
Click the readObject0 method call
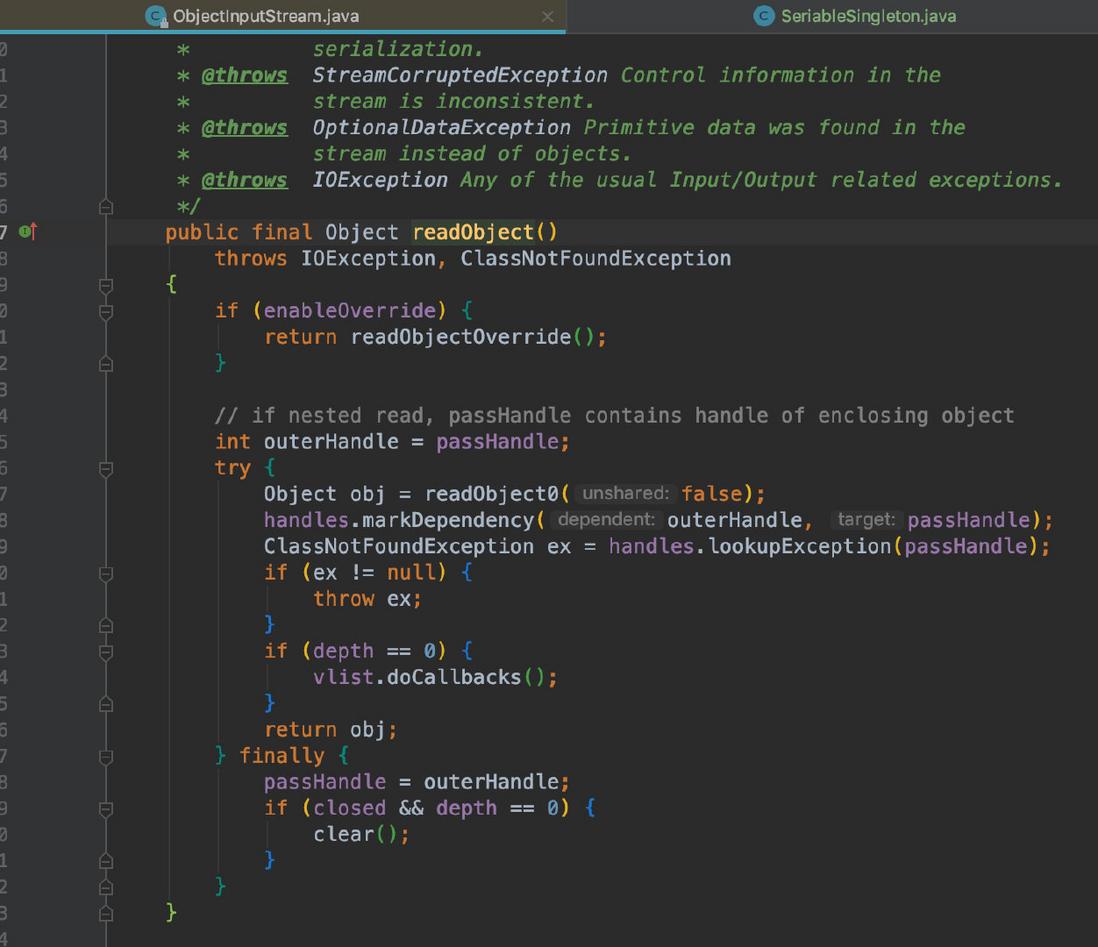(492, 494)
